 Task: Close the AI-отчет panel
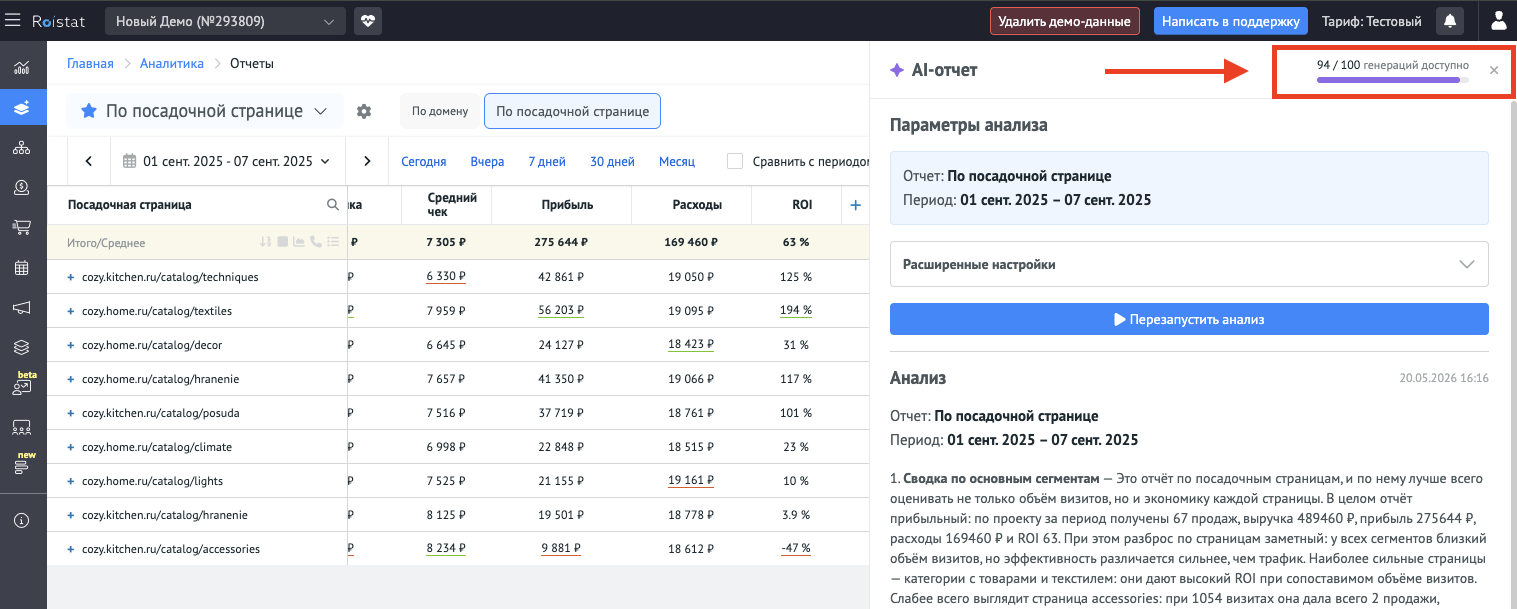coord(1494,70)
